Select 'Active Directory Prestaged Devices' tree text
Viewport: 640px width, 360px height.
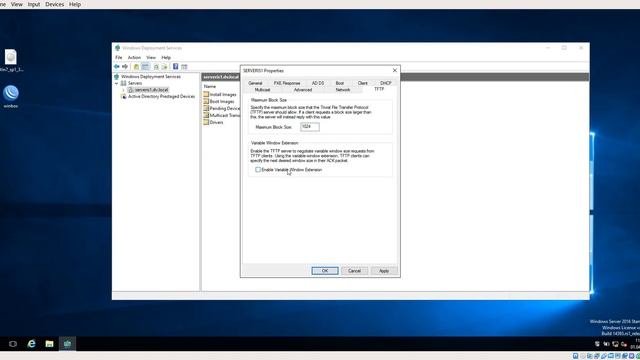161,96
